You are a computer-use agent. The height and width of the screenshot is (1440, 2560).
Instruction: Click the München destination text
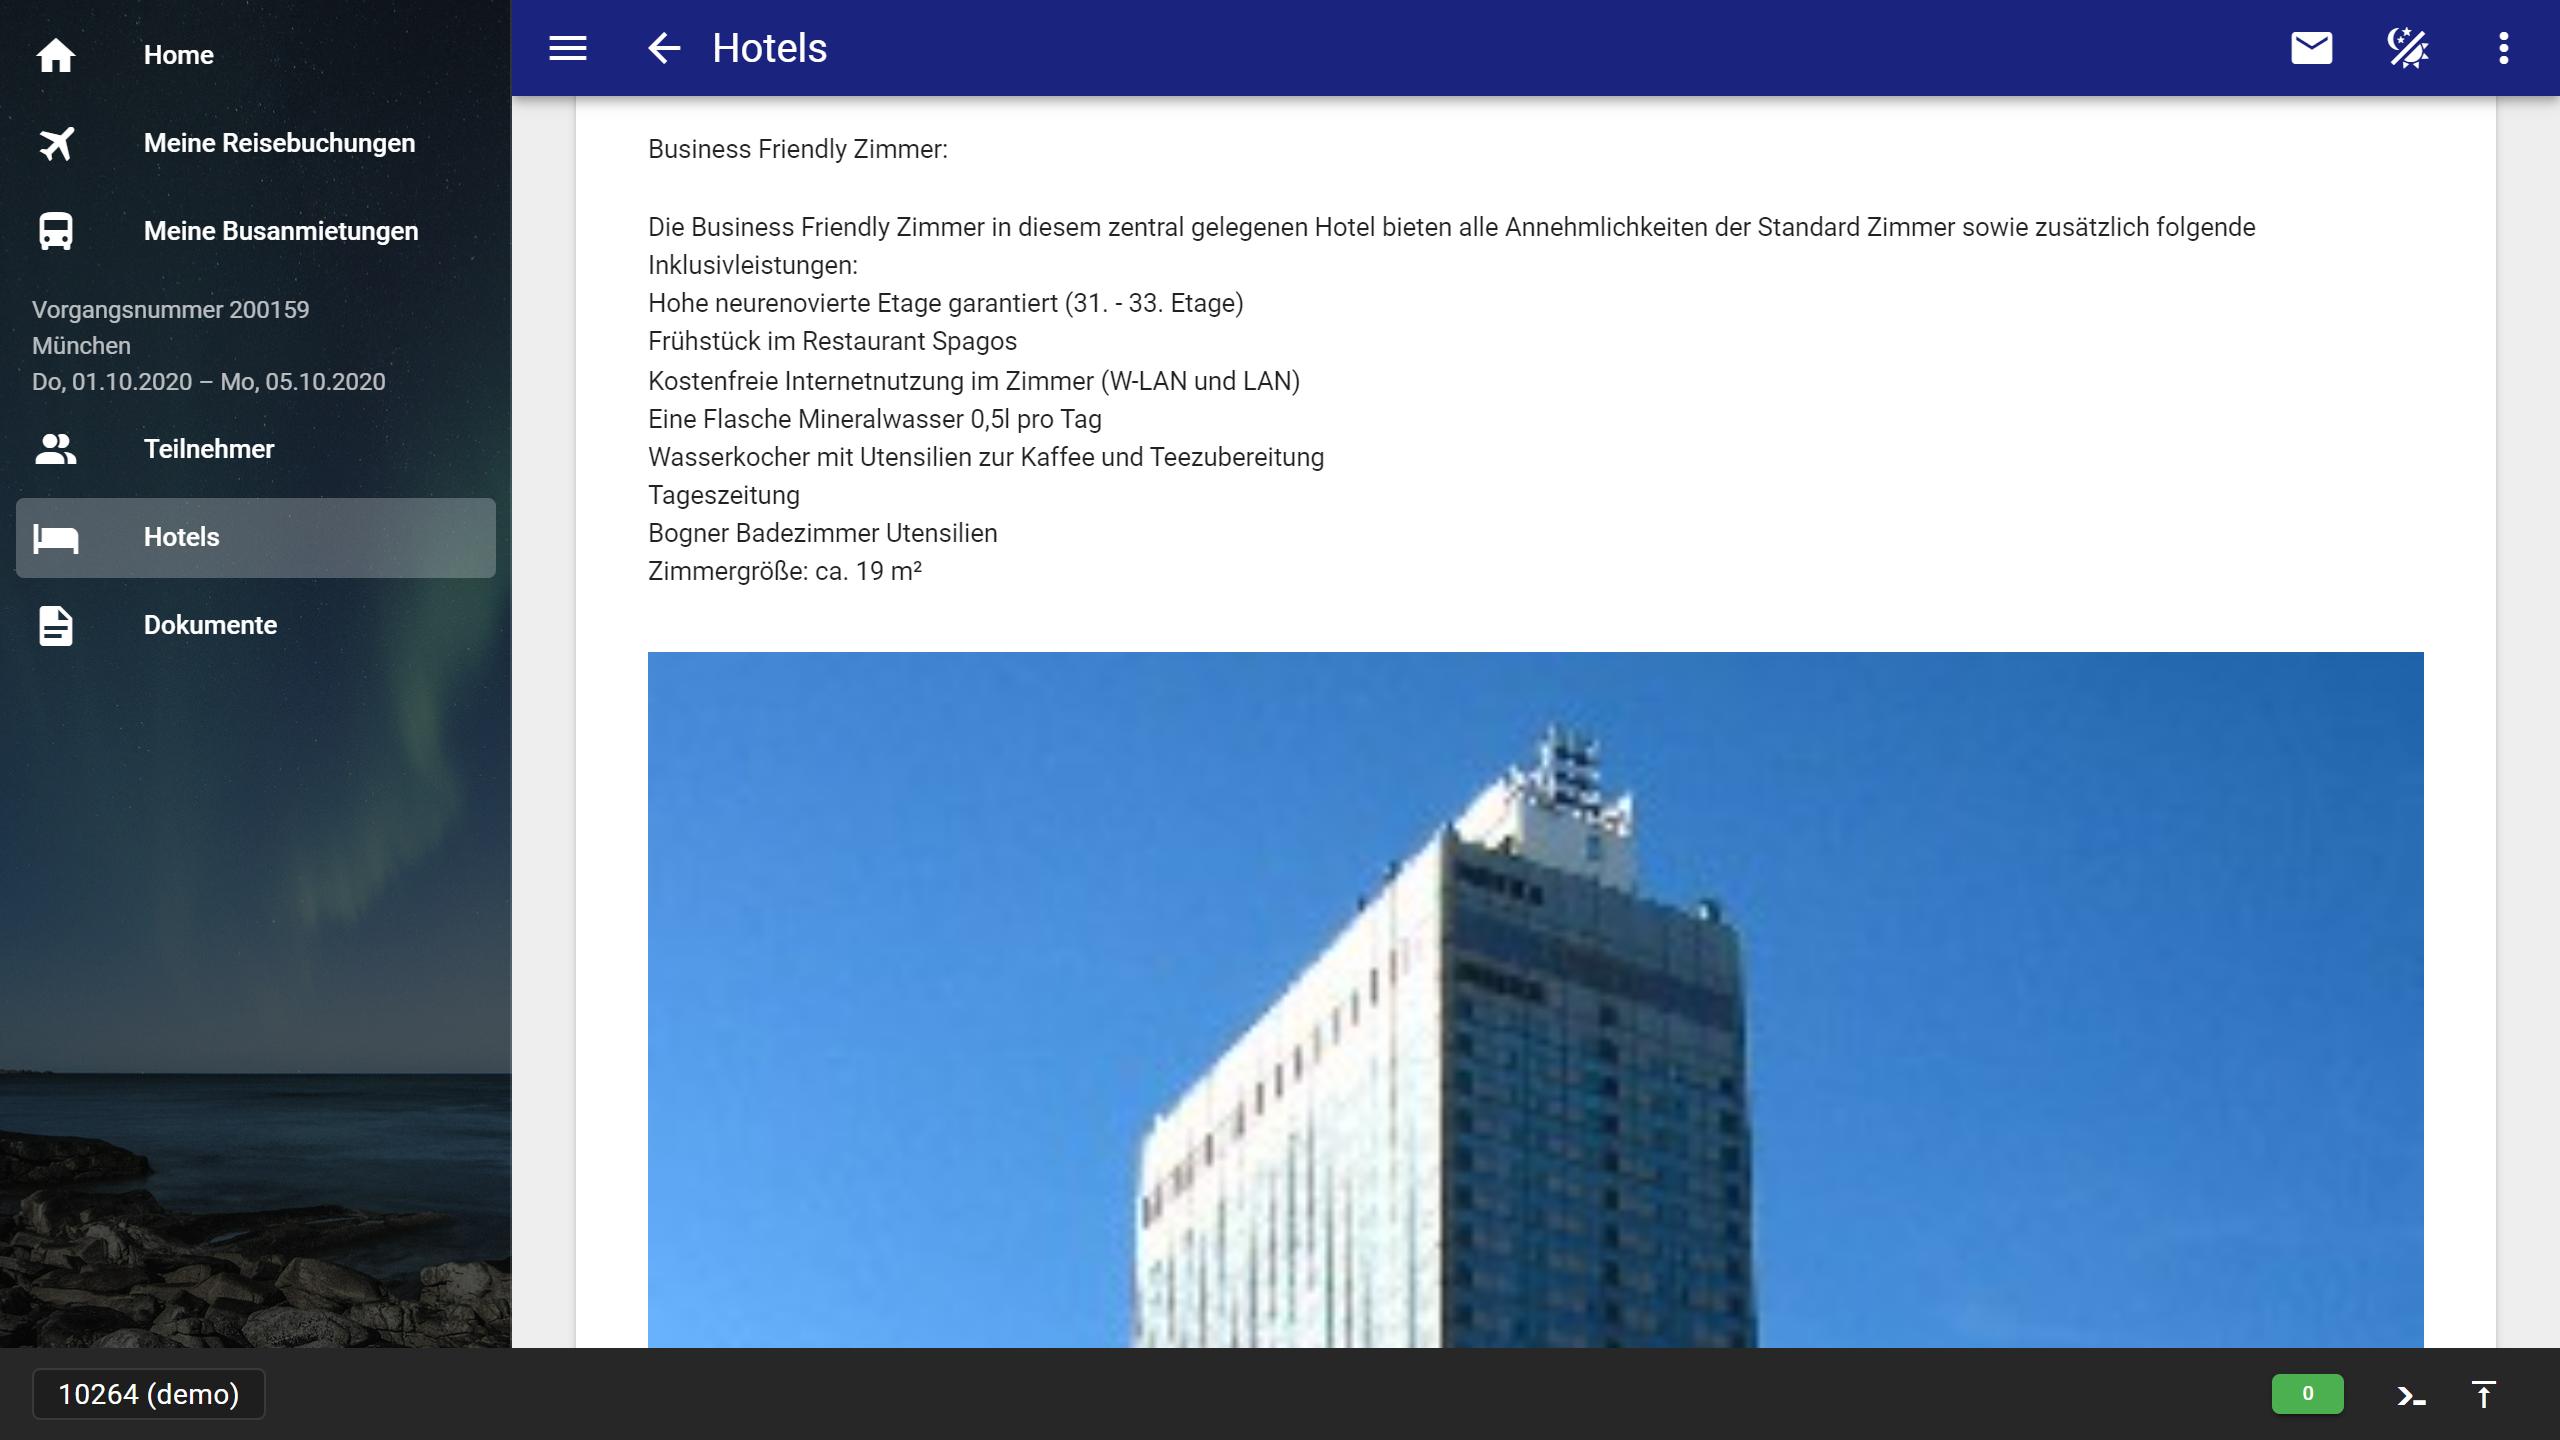coord(81,346)
